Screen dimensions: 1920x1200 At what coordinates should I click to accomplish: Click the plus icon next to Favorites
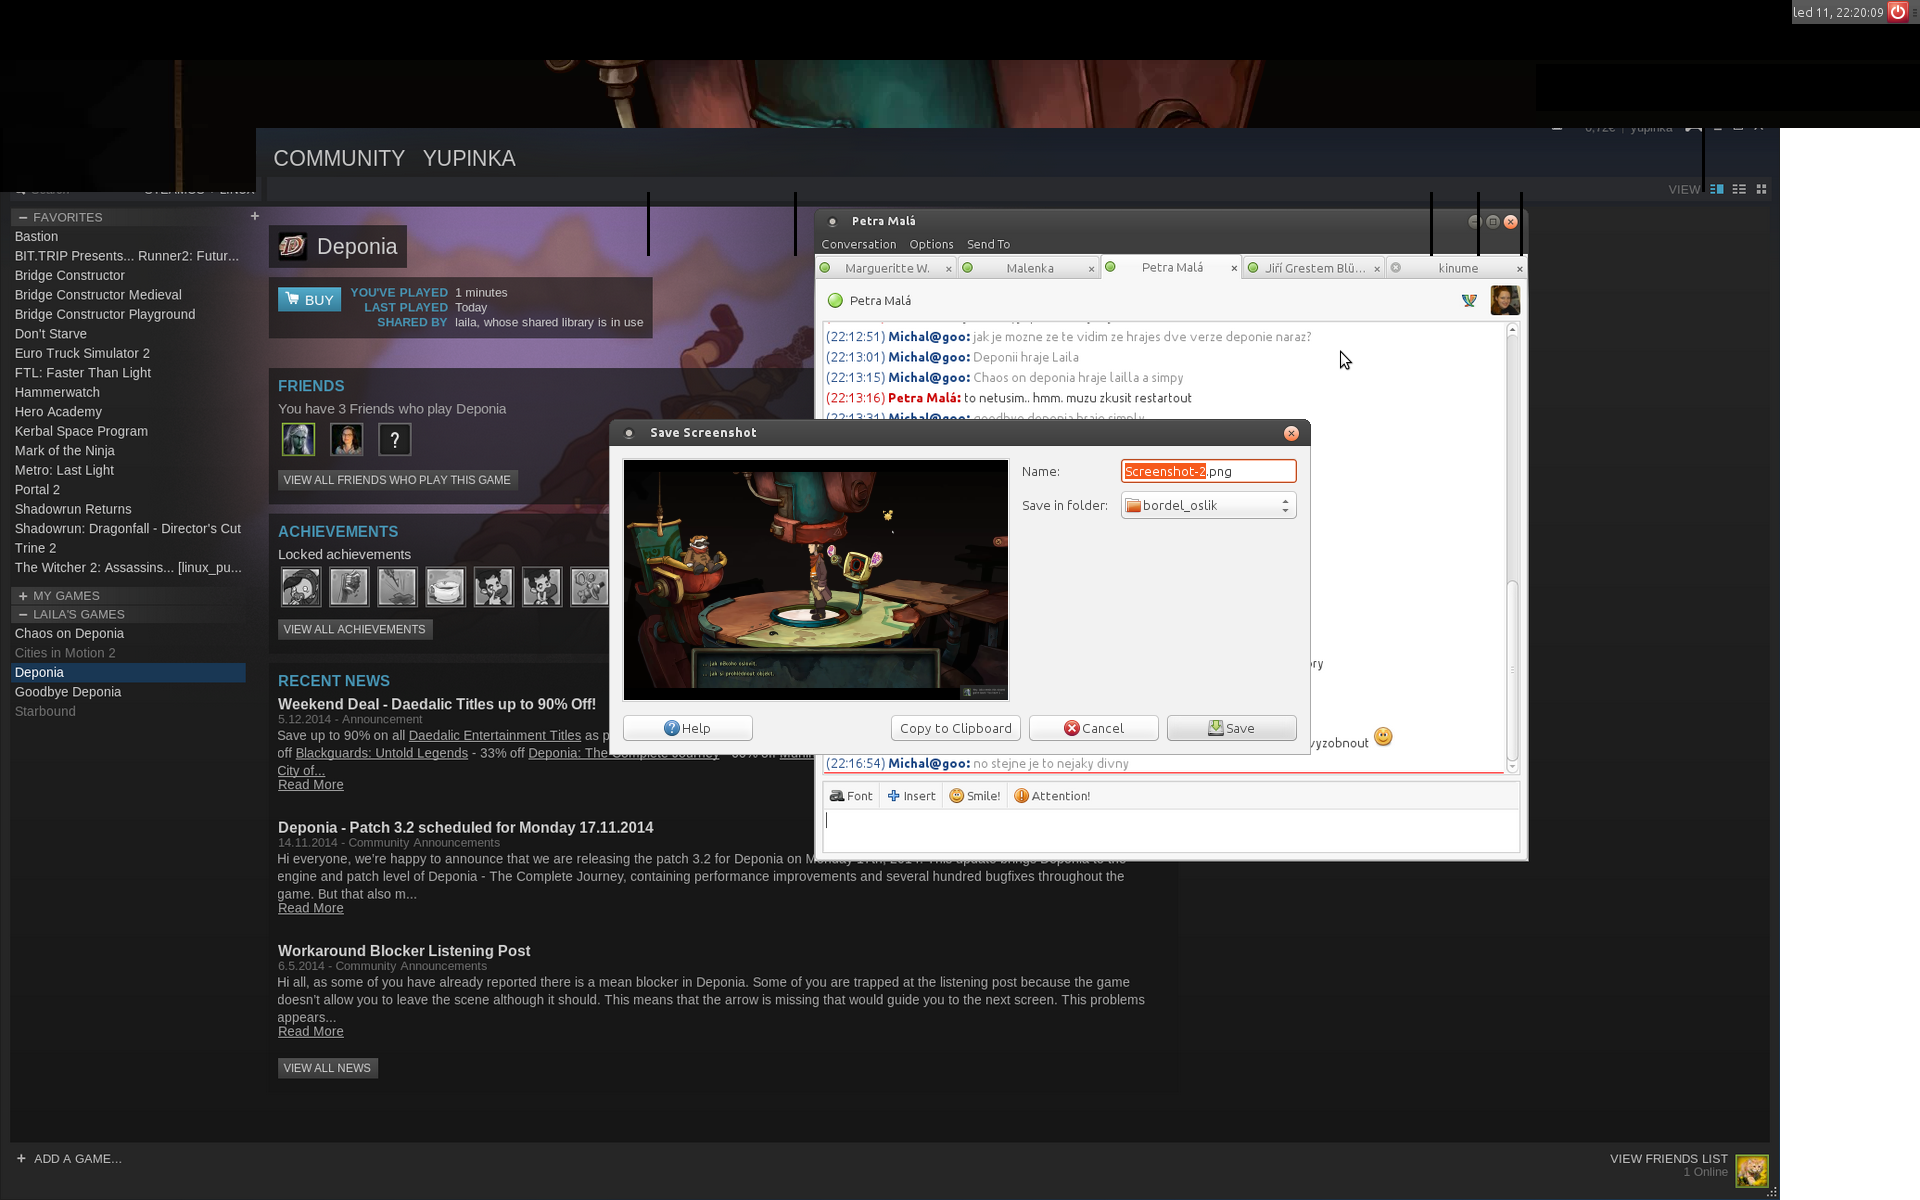[255, 216]
